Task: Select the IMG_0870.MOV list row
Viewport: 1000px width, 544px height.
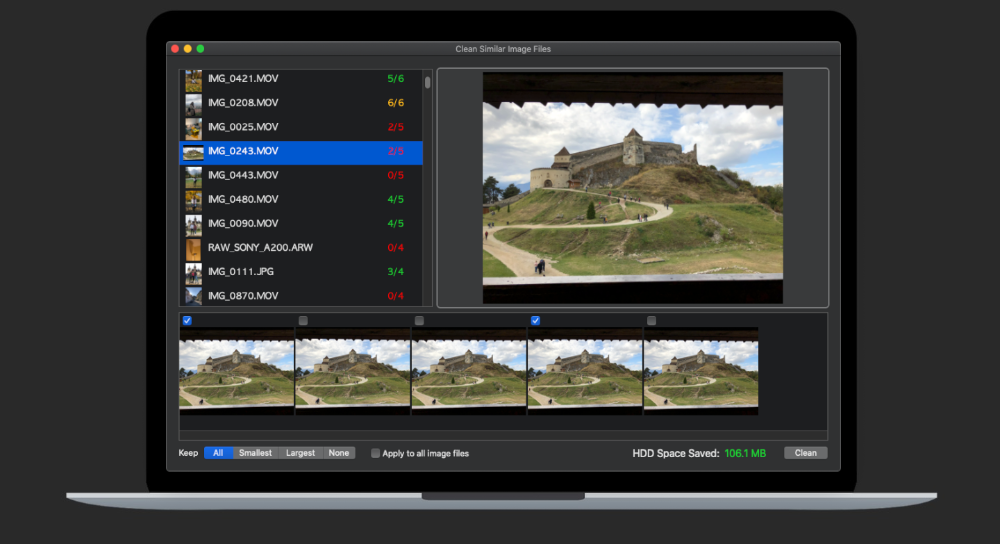Action: (300, 296)
